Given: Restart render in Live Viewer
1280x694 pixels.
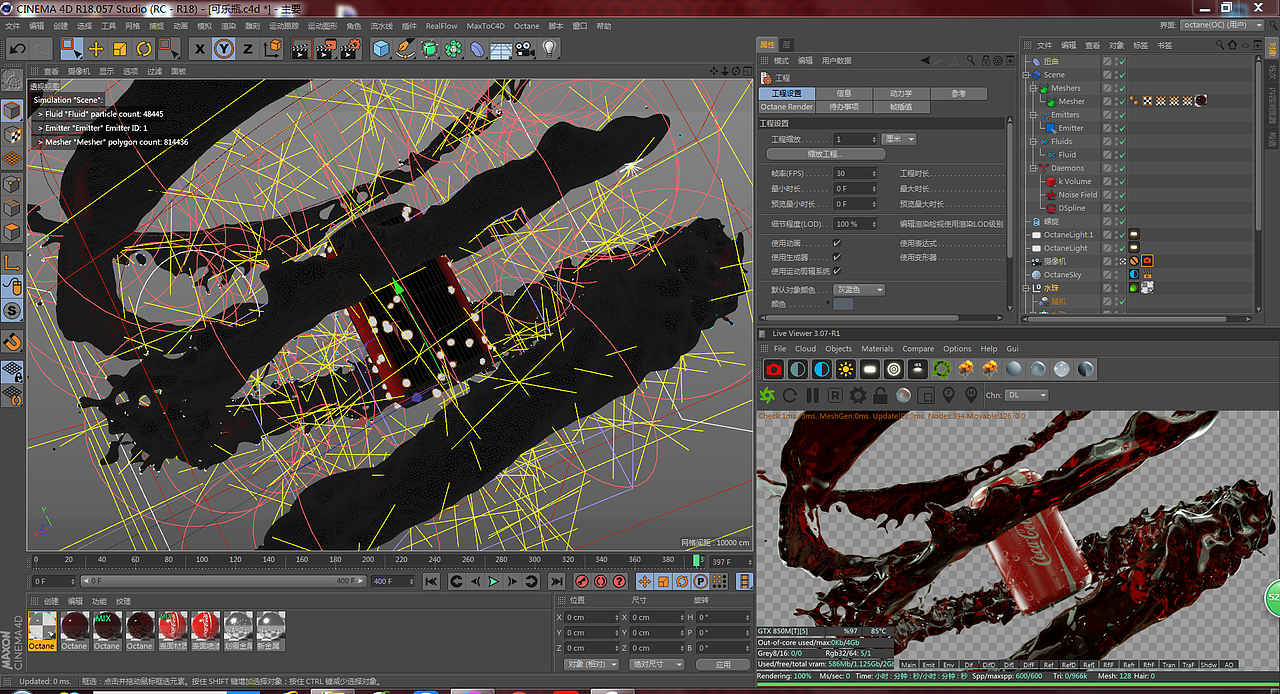Looking at the screenshot, I should pos(790,396).
